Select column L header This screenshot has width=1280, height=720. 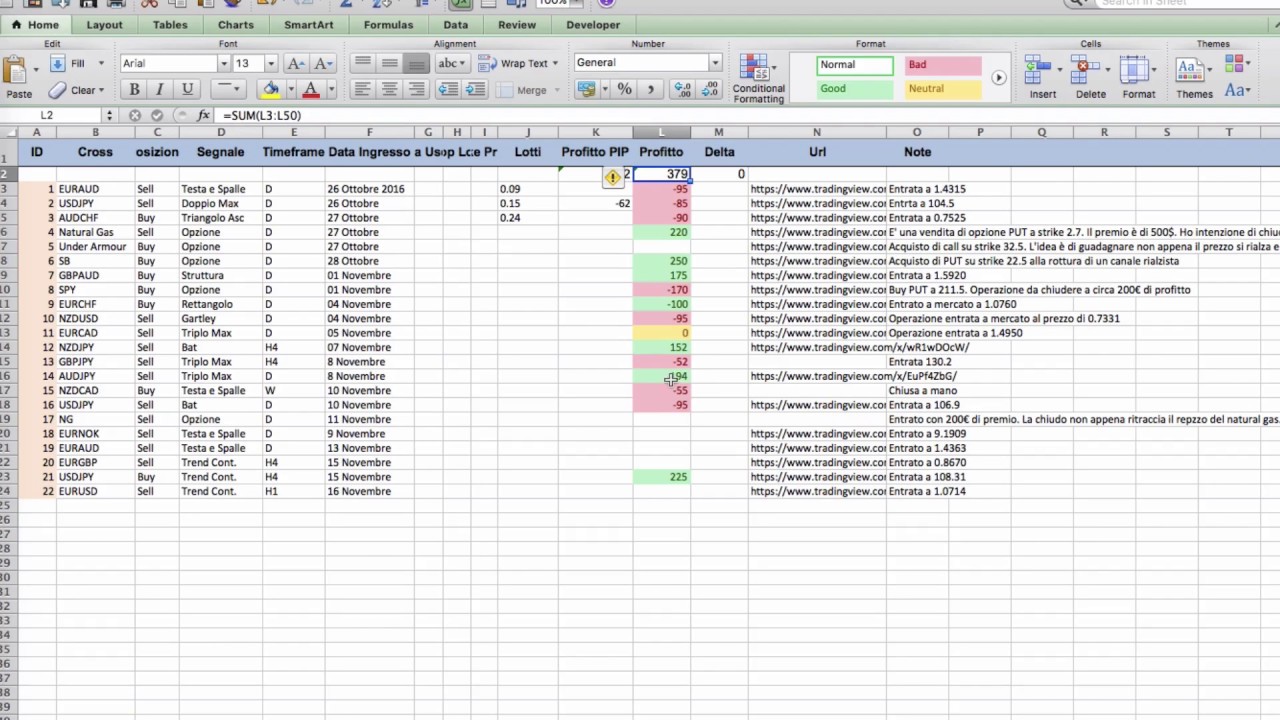point(661,132)
